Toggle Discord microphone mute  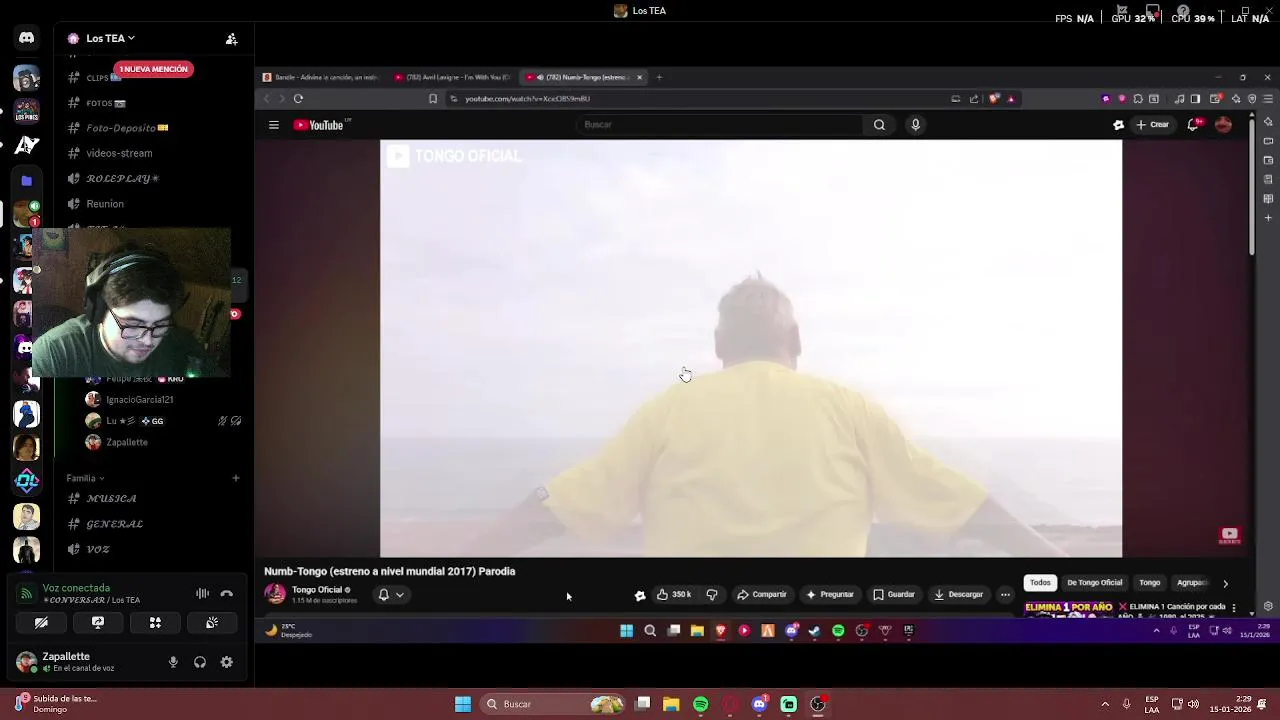[x=173, y=662]
